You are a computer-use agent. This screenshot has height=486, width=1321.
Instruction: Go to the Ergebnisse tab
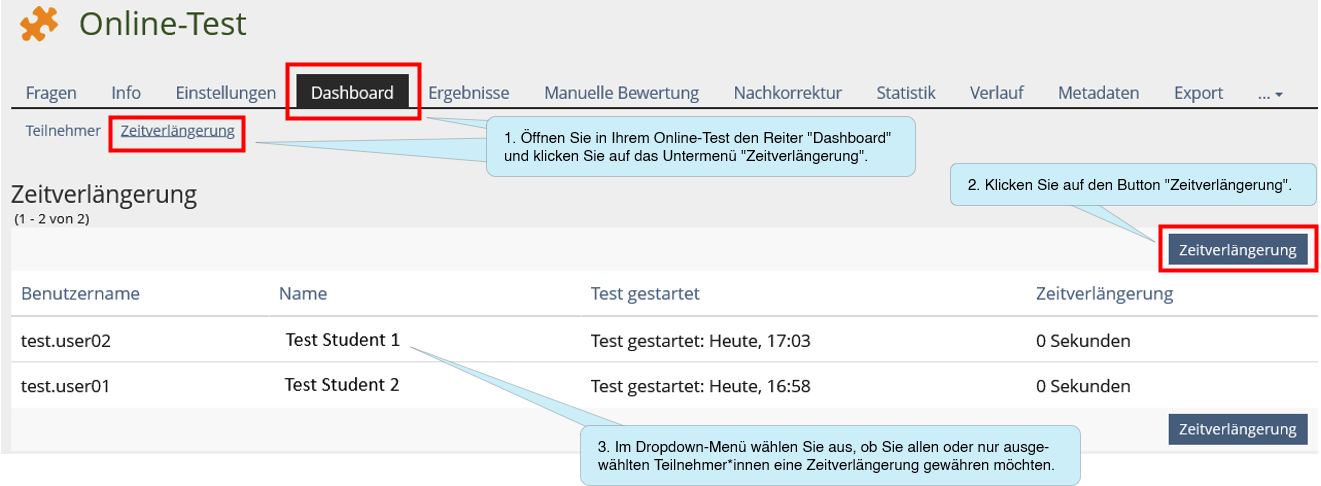469,93
